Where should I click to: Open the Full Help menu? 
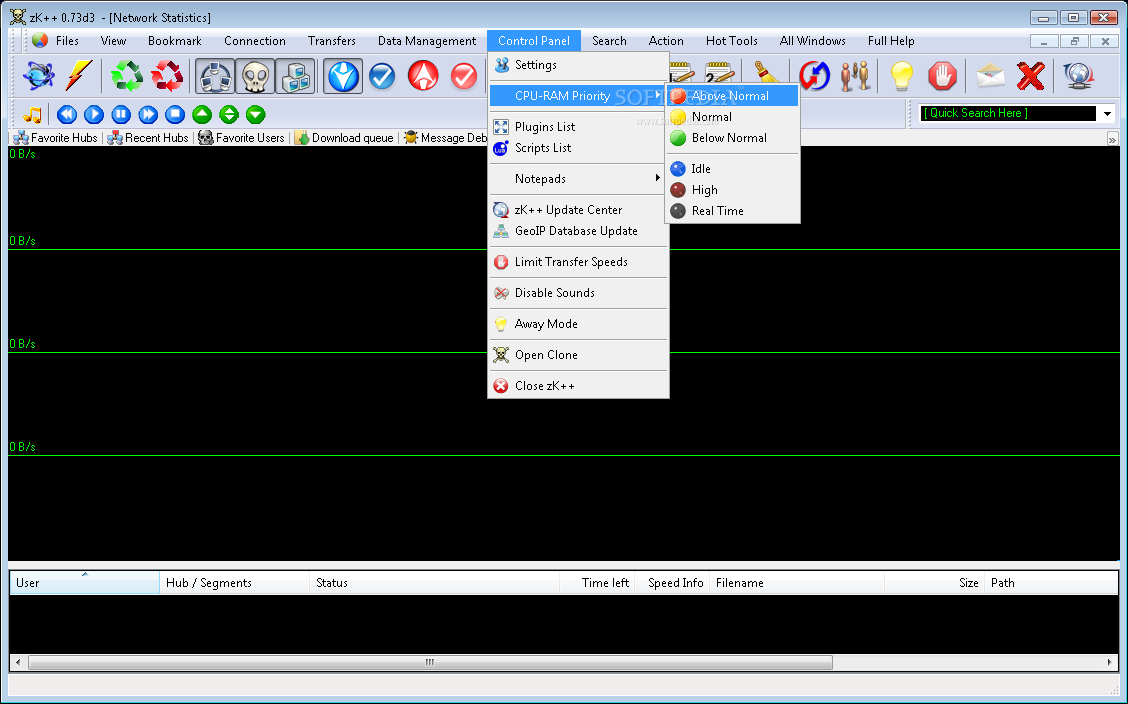891,41
